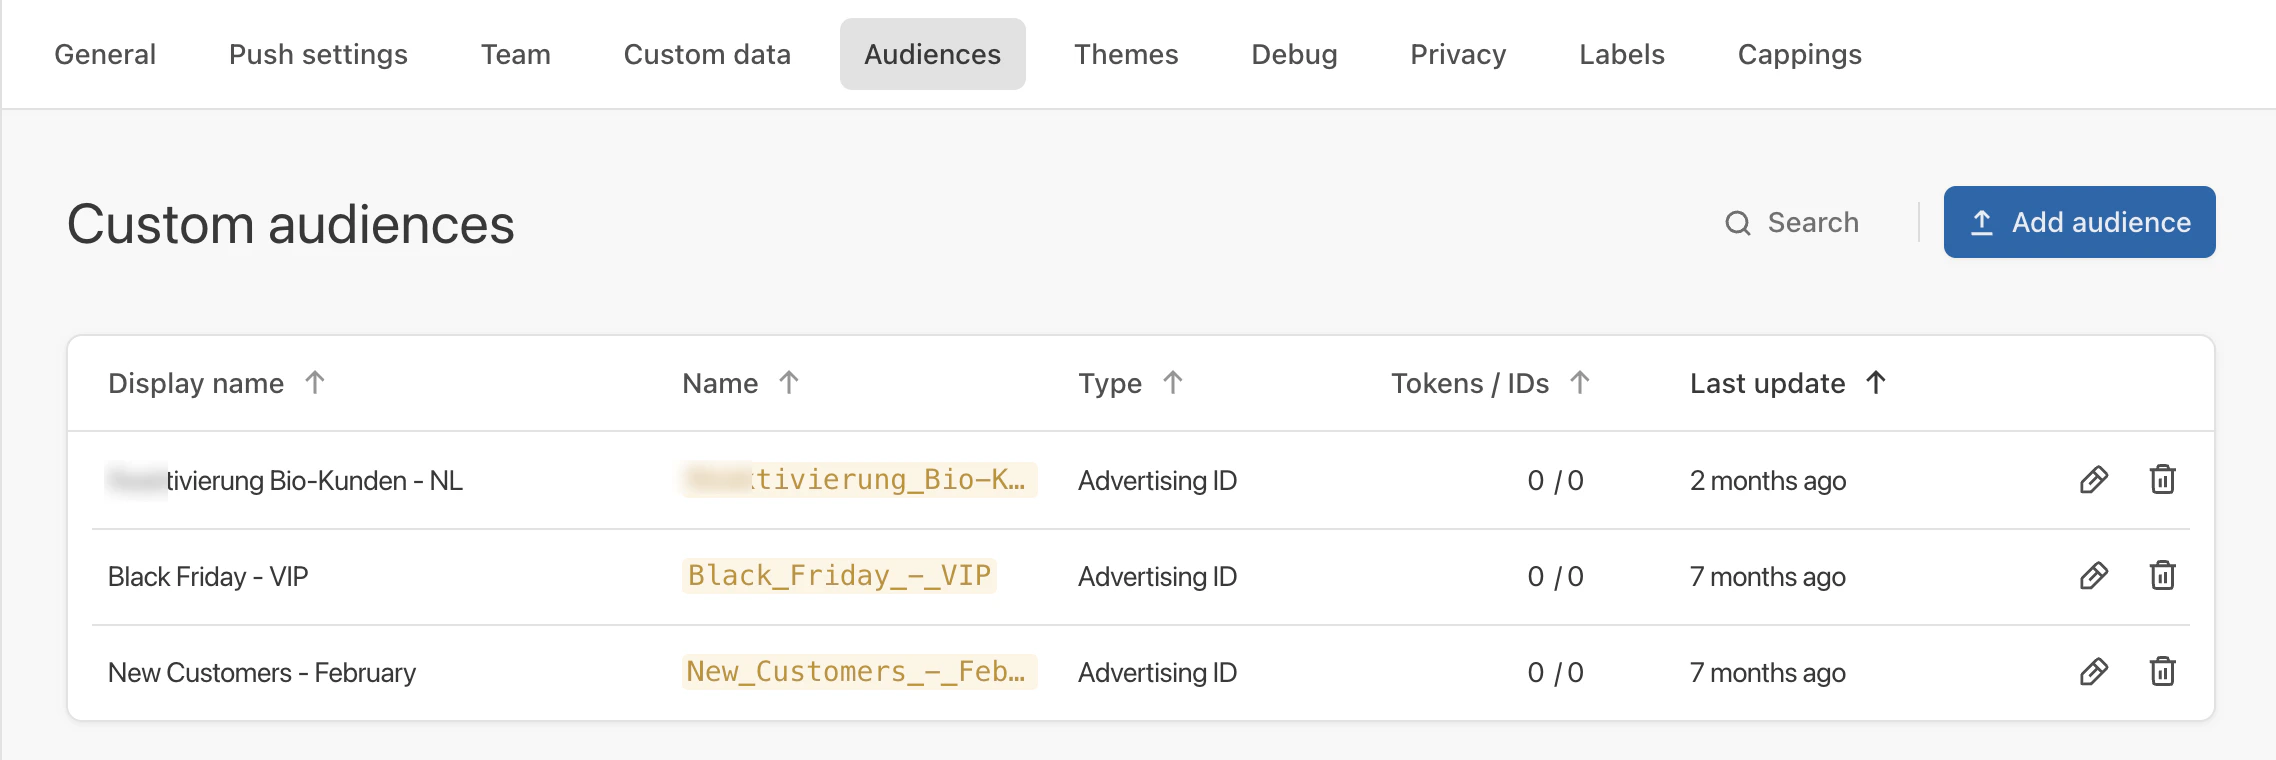Click the search magnifier icon
The image size is (2276, 760).
point(1738,223)
